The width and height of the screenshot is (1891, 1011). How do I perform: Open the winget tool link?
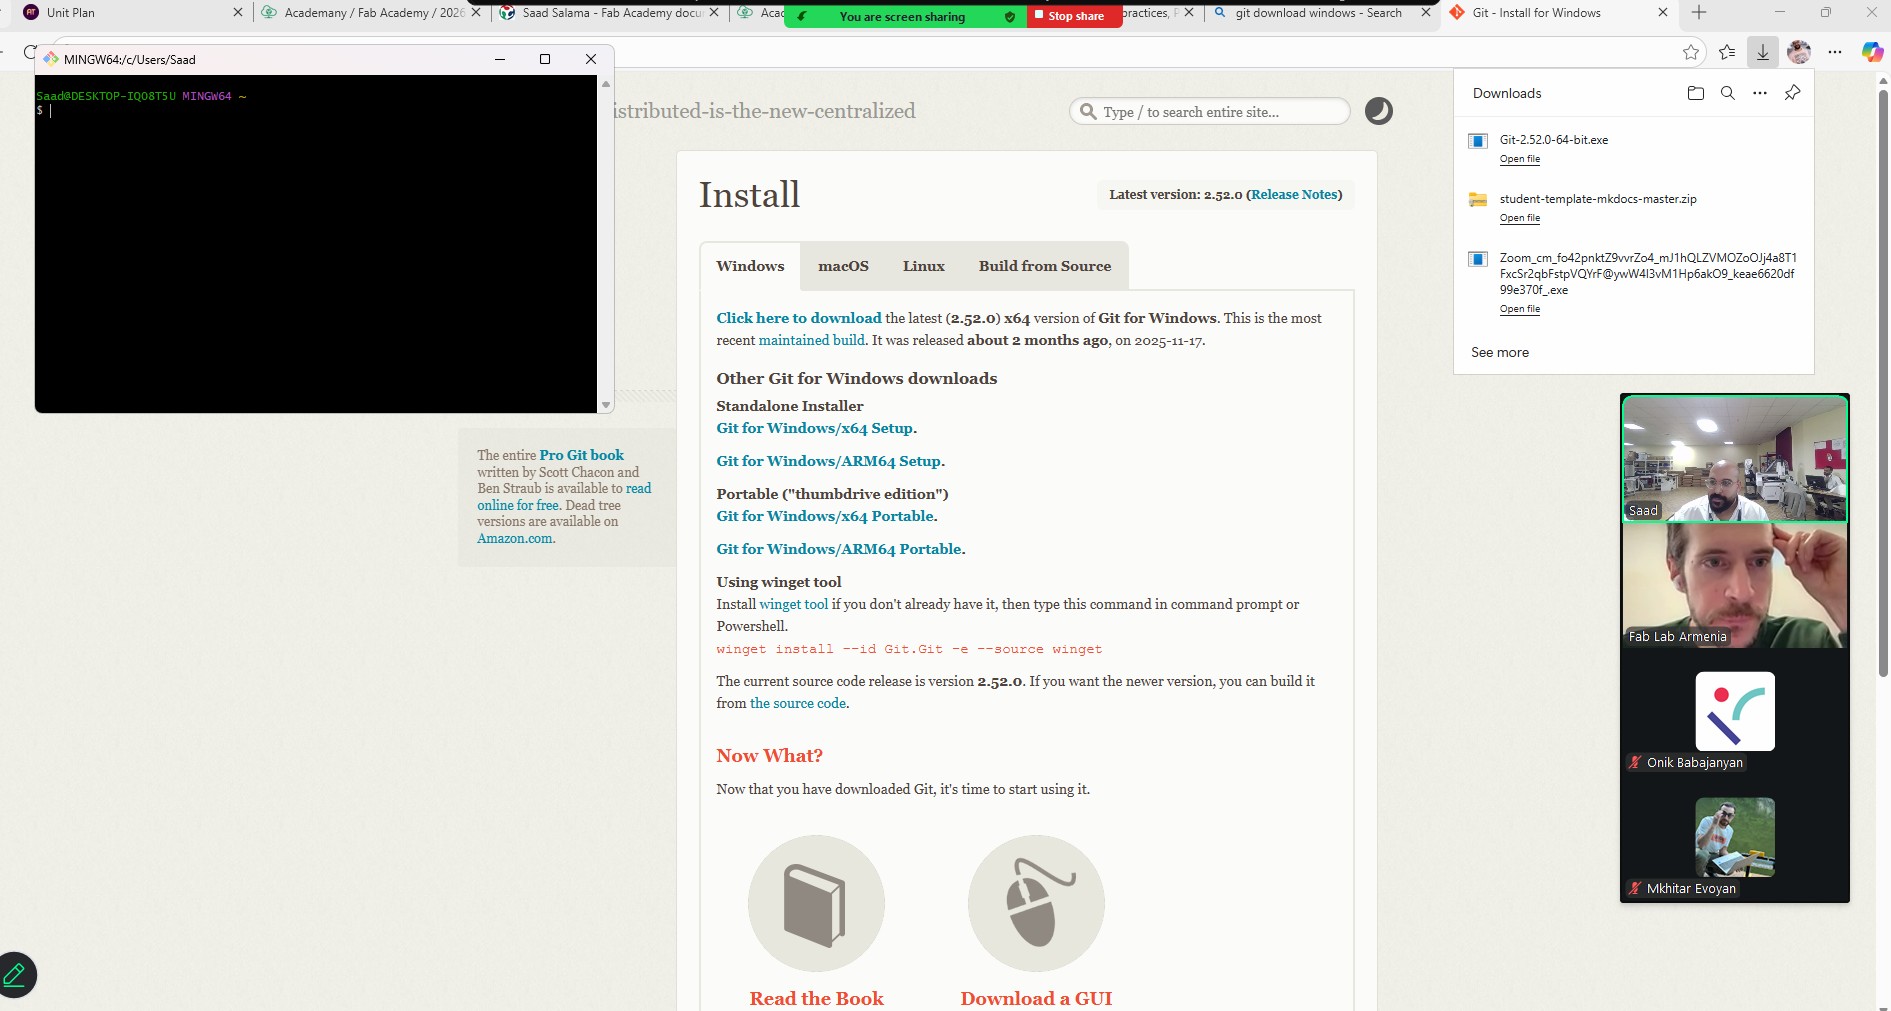pyautogui.click(x=794, y=604)
